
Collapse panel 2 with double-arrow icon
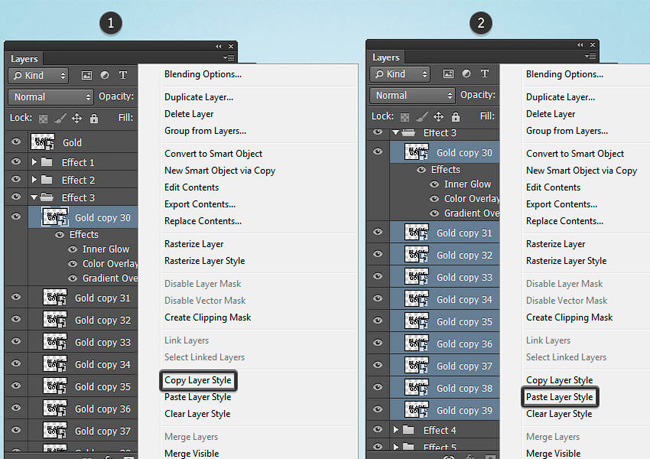coord(580,45)
